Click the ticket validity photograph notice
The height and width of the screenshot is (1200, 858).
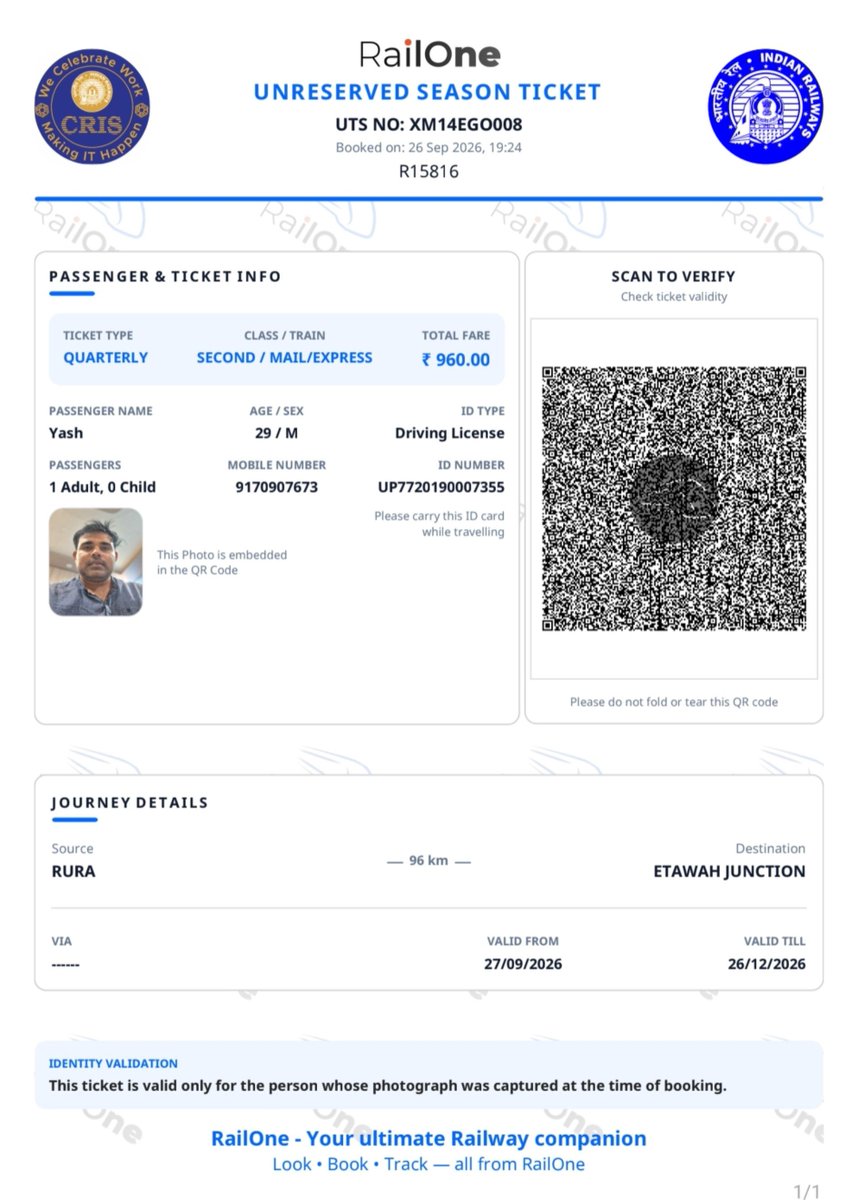point(388,1085)
